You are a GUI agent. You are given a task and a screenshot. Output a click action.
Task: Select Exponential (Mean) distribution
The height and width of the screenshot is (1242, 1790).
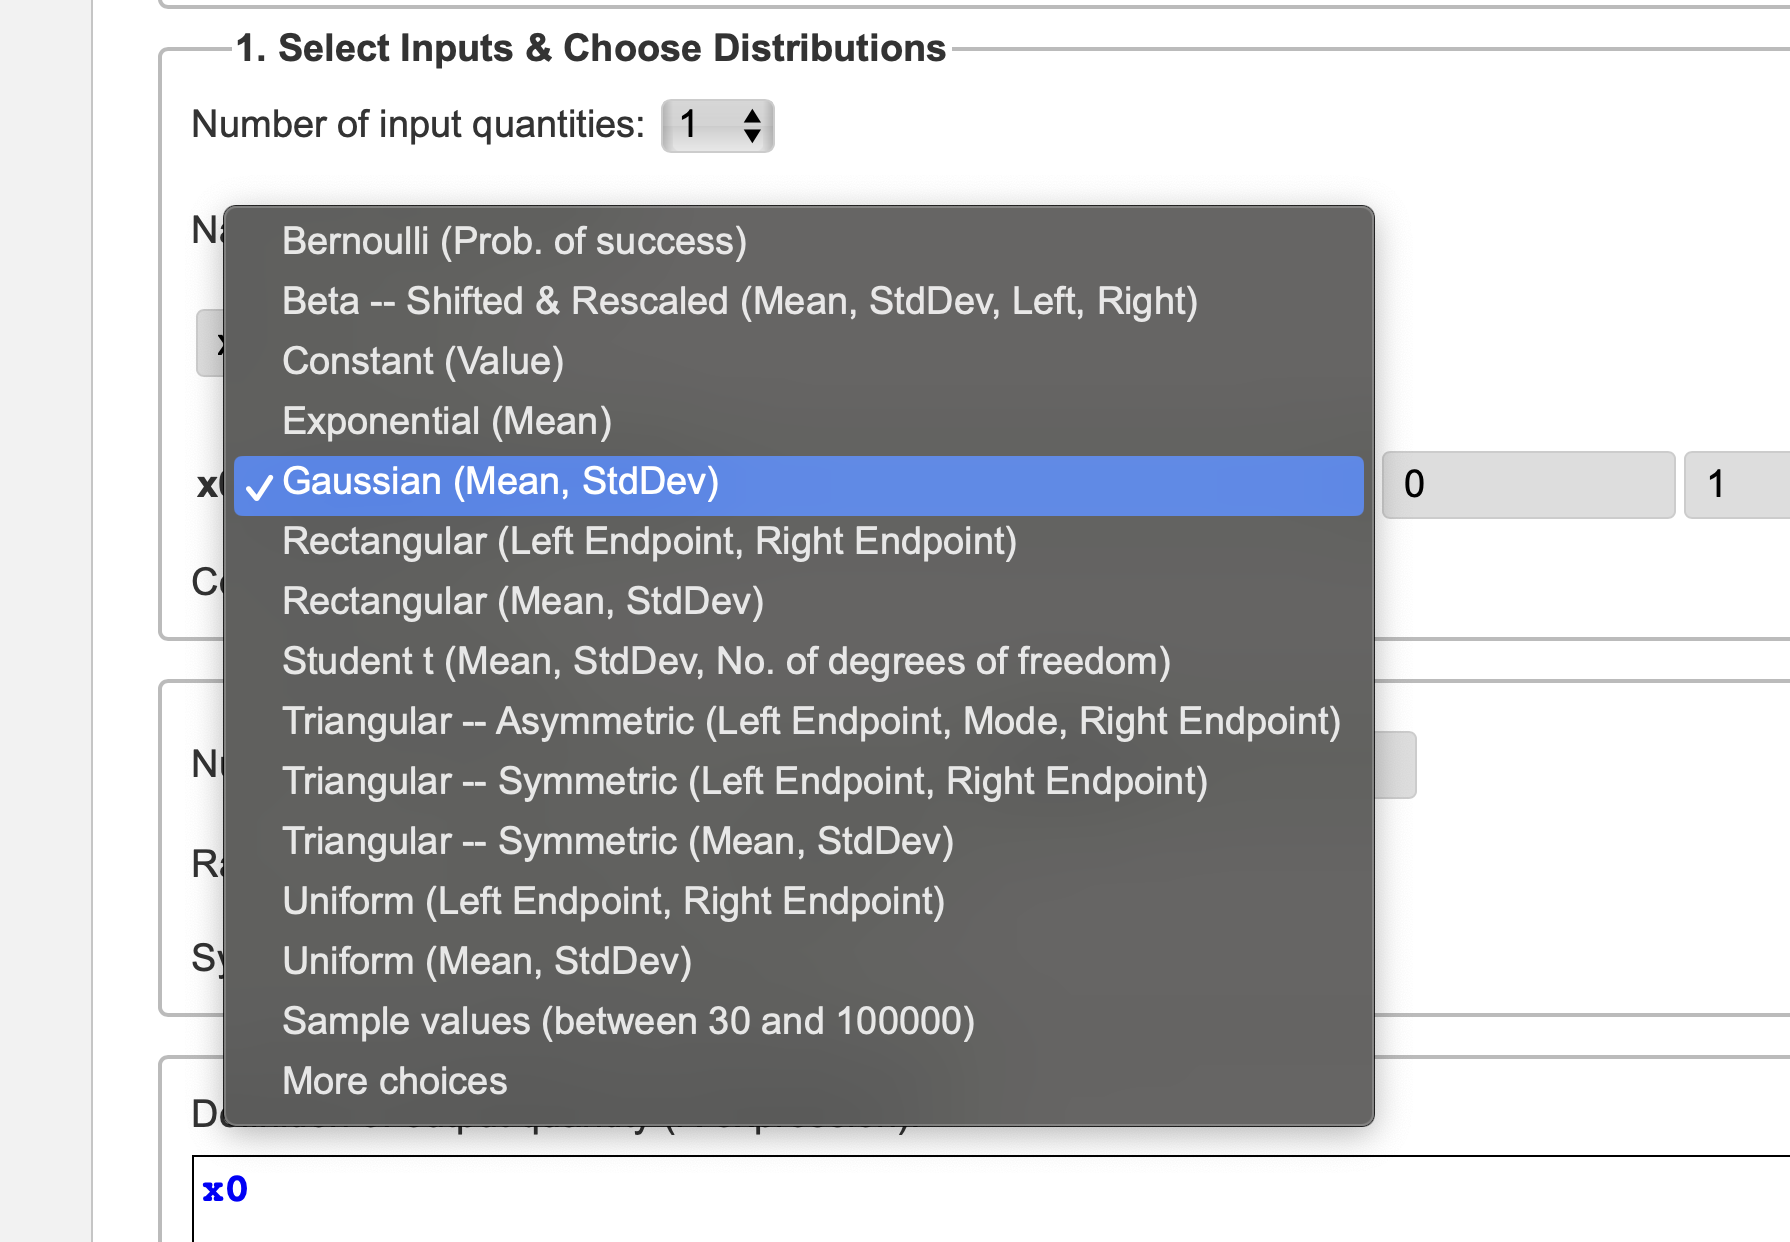click(446, 422)
